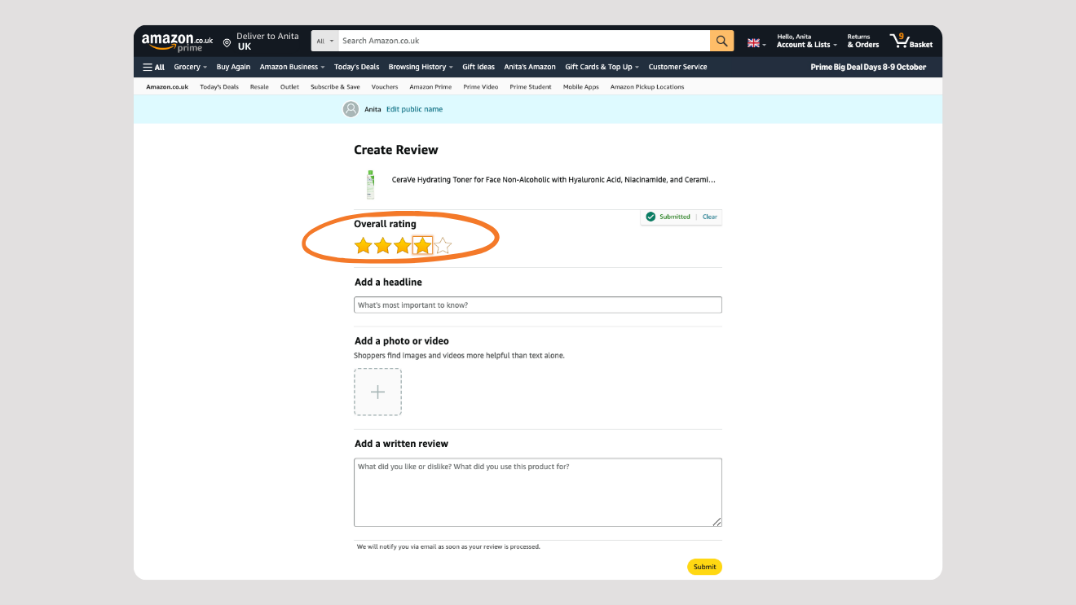The width and height of the screenshot is (1076, 605).
Task: Open Vouchers sub navigation link
Action: 384,87
